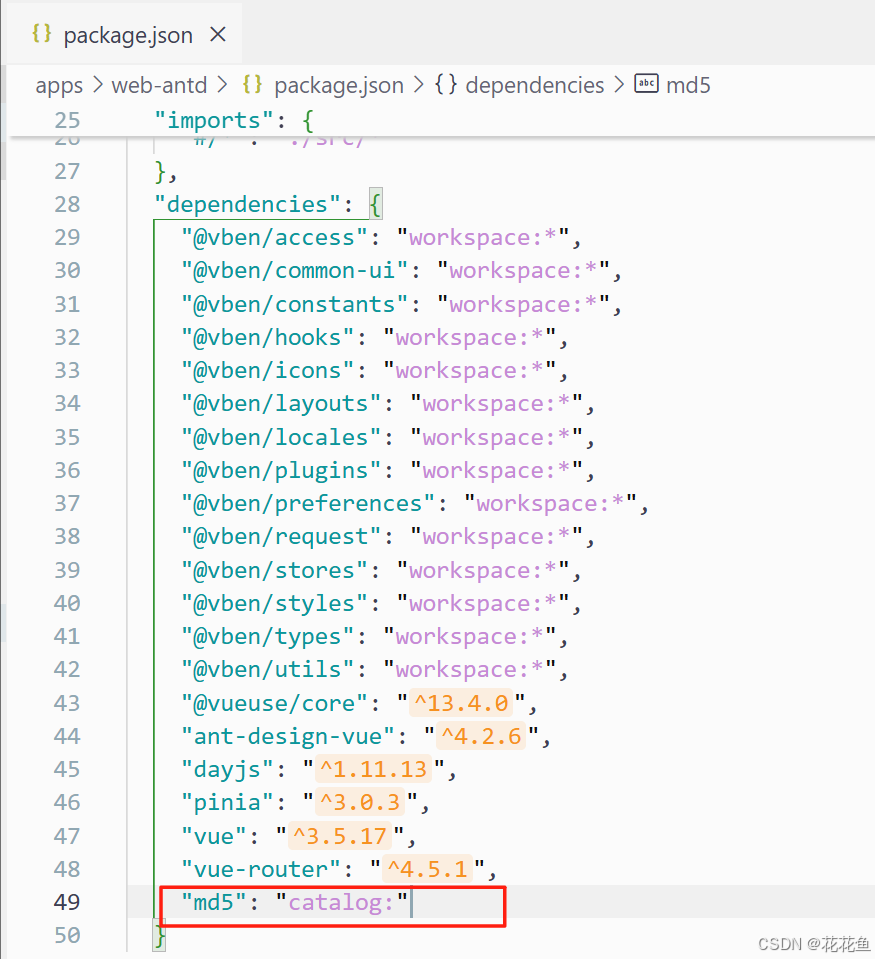Click line number 43 in the gutter
Image resolution: width=875 pixels, height=959 pixels.
click(67, 703)
